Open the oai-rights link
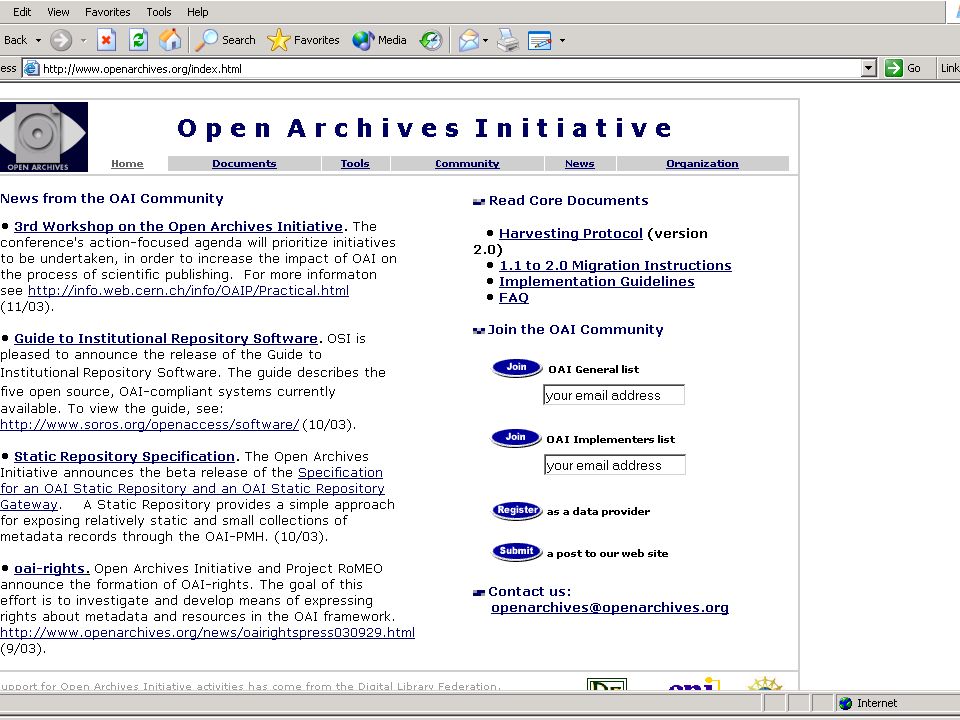960x720 pixels. coord(52,569)
